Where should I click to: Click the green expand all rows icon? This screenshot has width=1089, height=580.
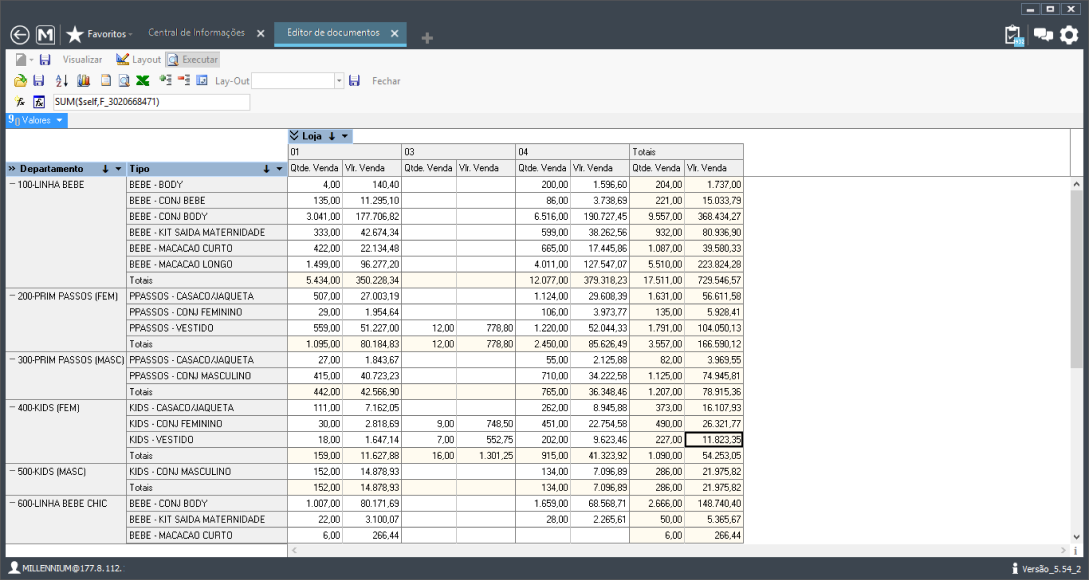click(165, 81)
